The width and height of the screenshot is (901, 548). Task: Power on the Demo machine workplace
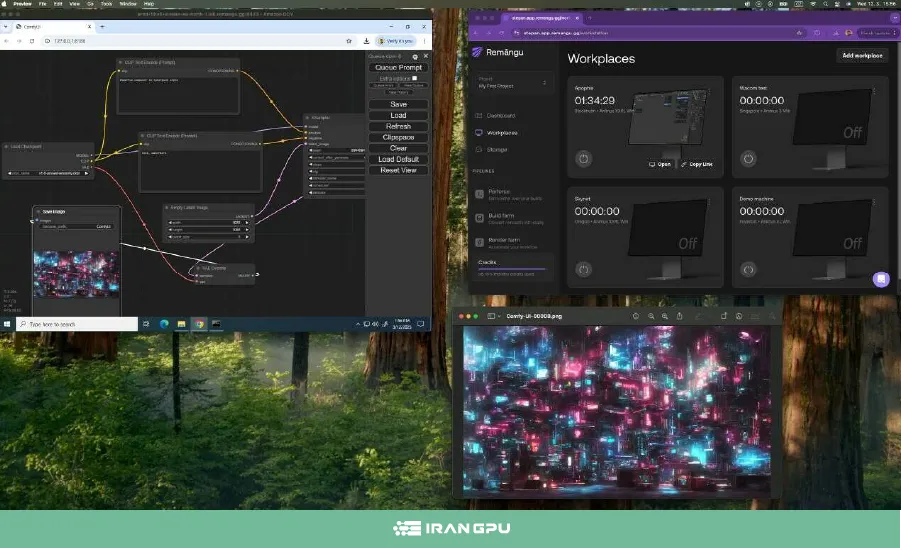coord(747,269)
